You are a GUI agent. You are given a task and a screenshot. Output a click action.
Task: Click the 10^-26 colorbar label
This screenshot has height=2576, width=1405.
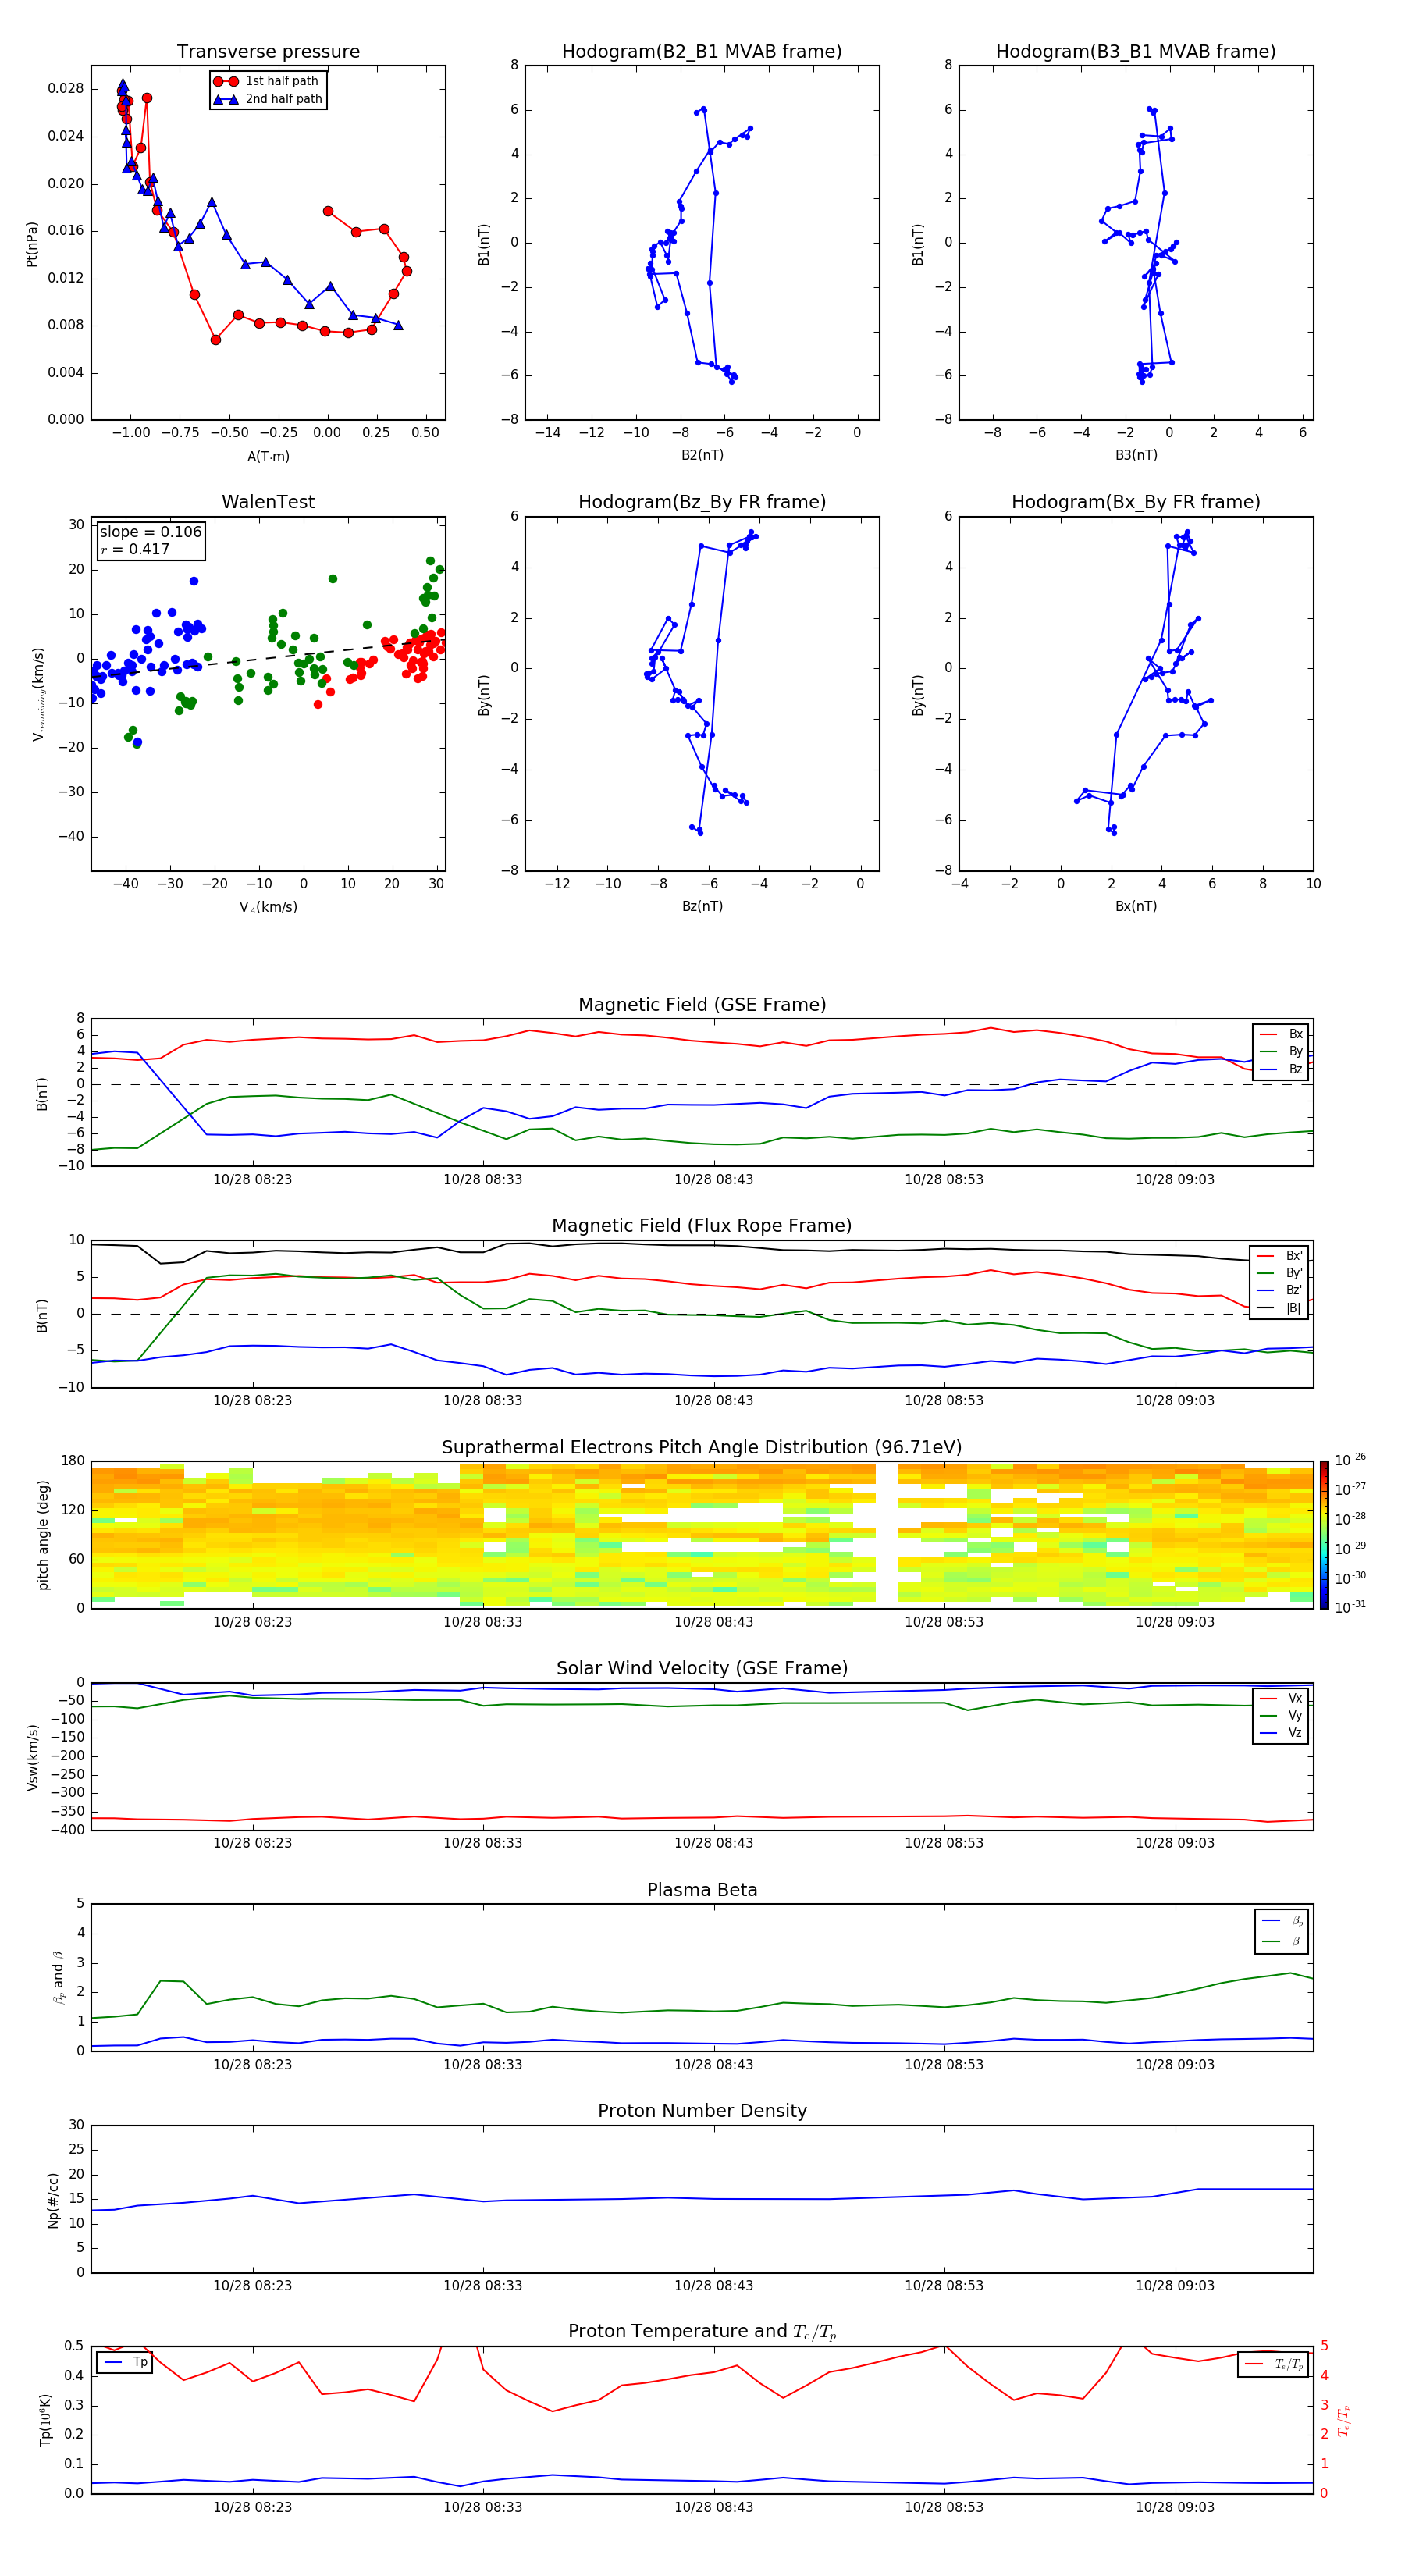pyautogui.click(x=1350, y=1460)
